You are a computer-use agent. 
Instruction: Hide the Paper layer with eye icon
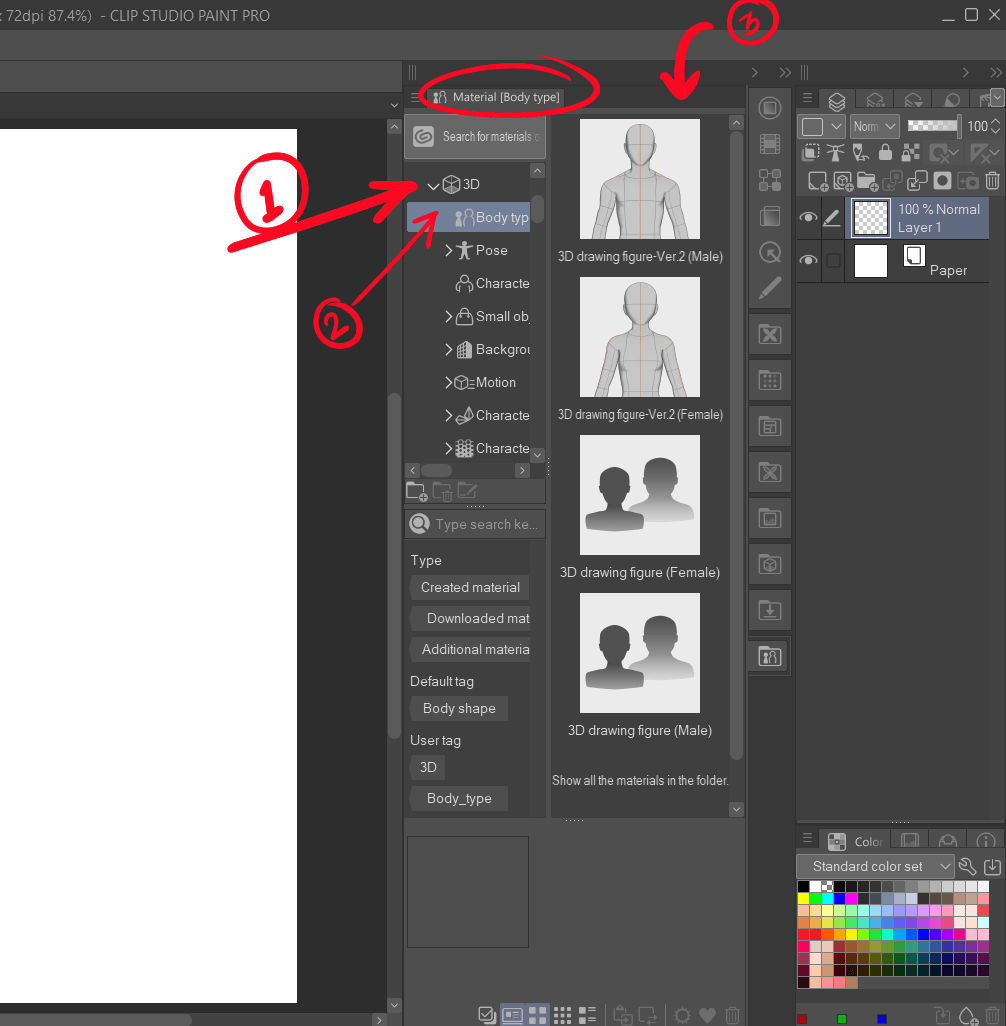[808, 260]
